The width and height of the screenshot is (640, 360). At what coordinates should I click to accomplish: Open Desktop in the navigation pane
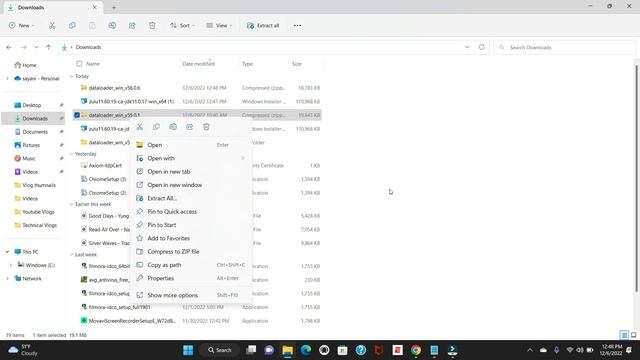point(32,105)
